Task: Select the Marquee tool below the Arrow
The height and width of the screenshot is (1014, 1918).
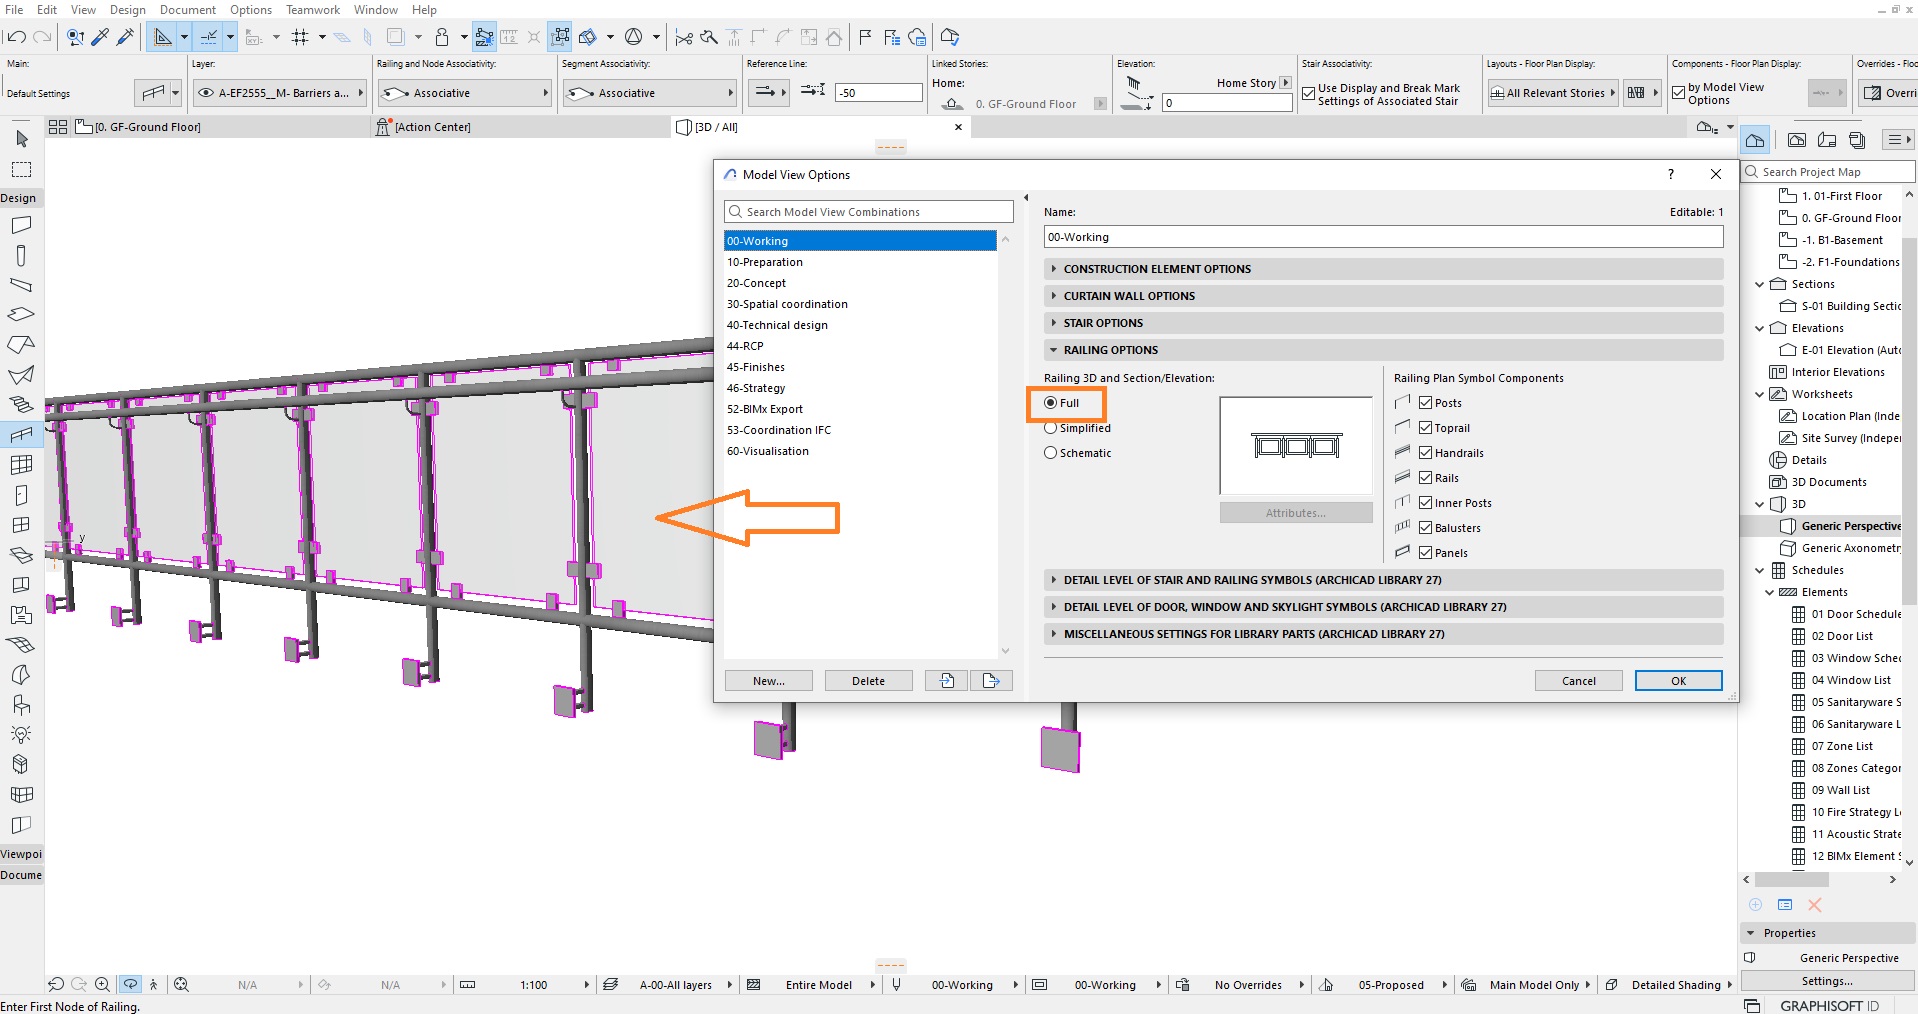Action: click(22, 169)
